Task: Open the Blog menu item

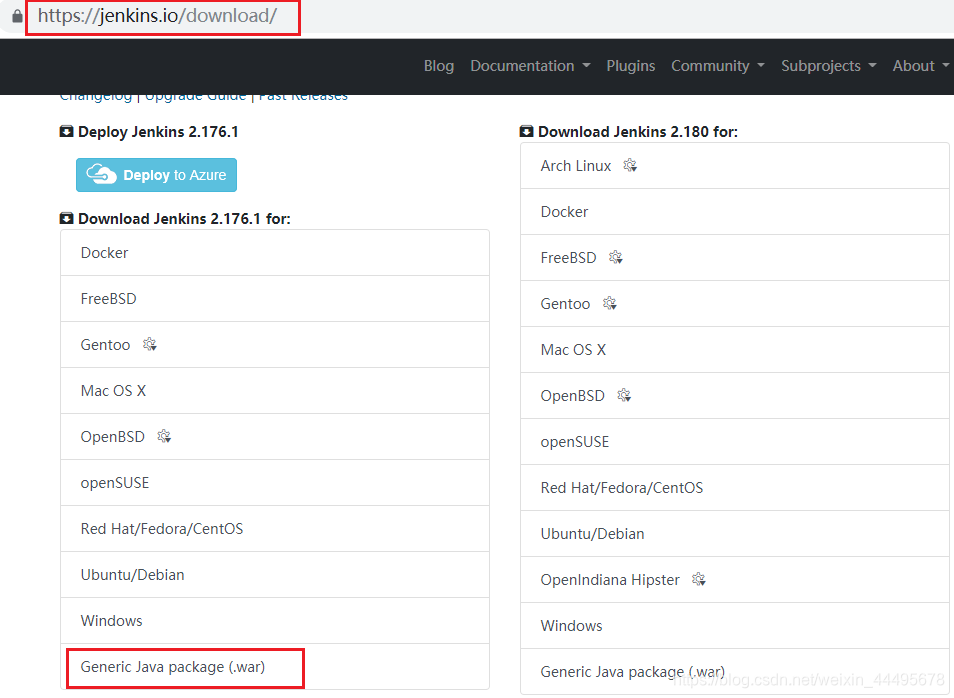Action: click(x=439, y=66)
